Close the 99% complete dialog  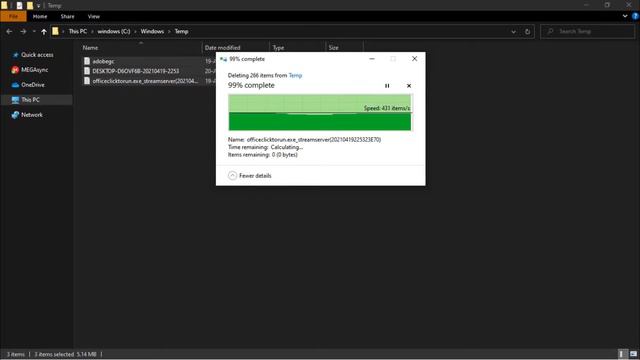coord(414,59)
